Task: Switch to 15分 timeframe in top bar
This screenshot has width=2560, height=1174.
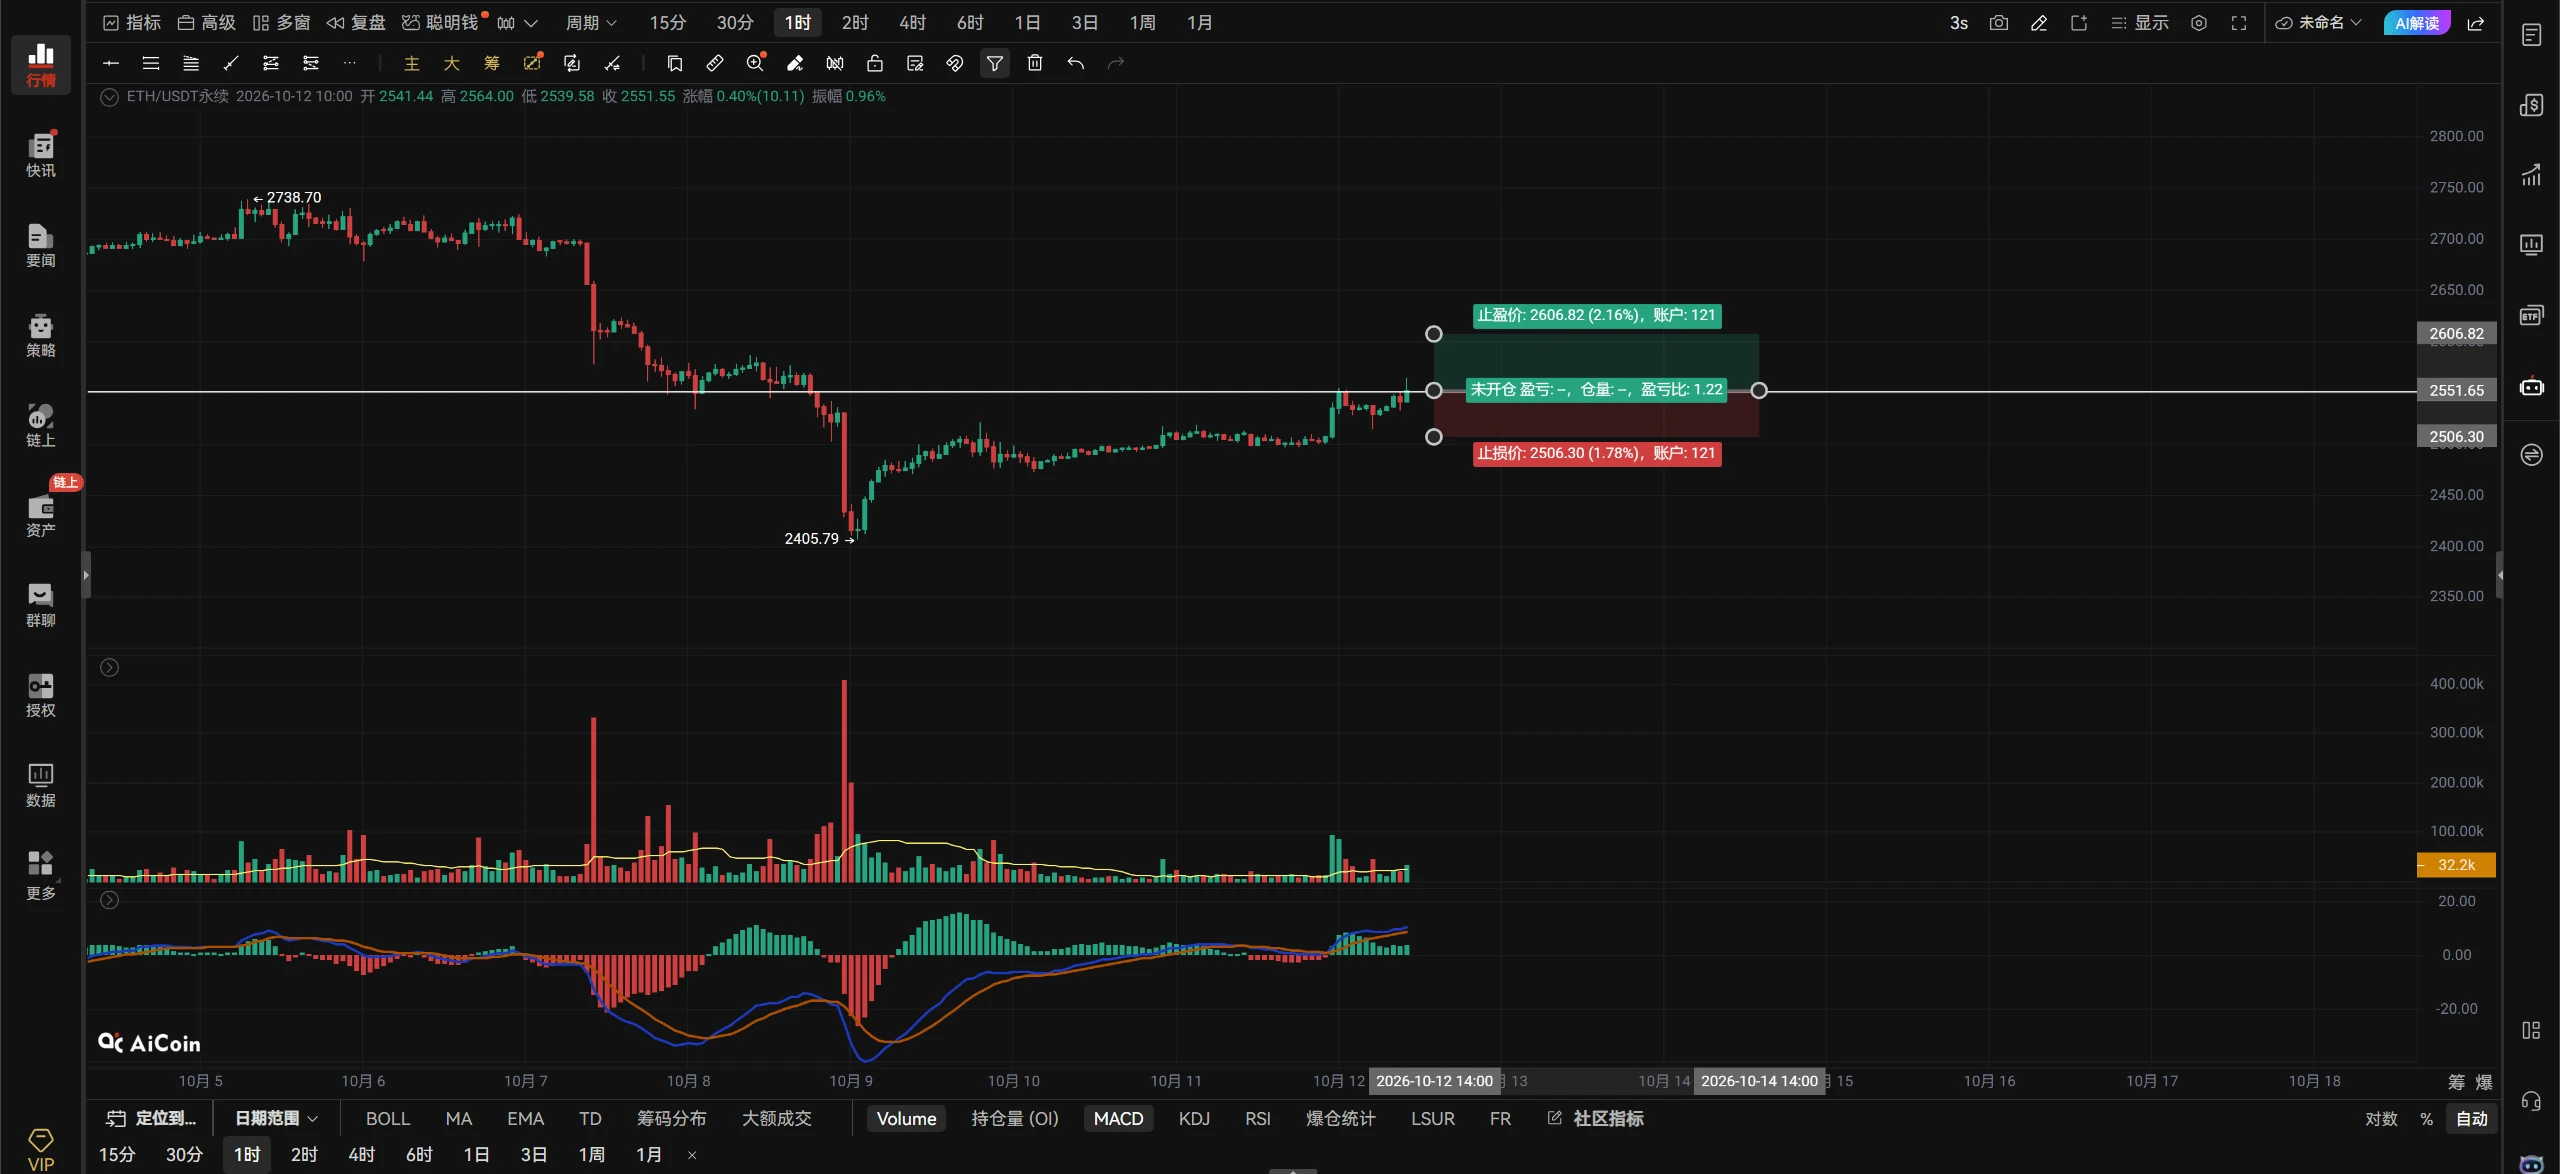Action: [x=667, y=23]
